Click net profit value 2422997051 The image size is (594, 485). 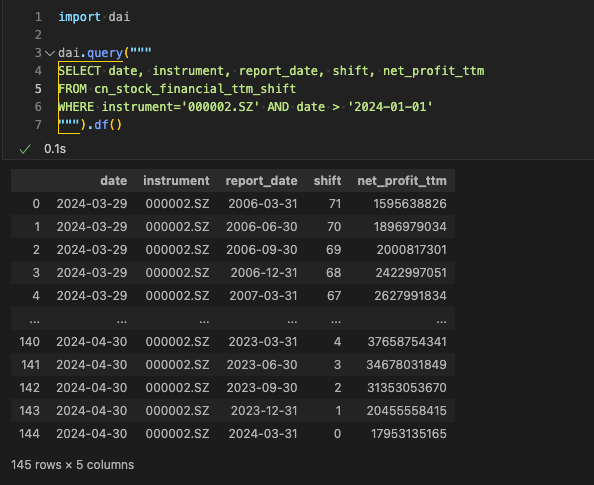tap(411, 273)
